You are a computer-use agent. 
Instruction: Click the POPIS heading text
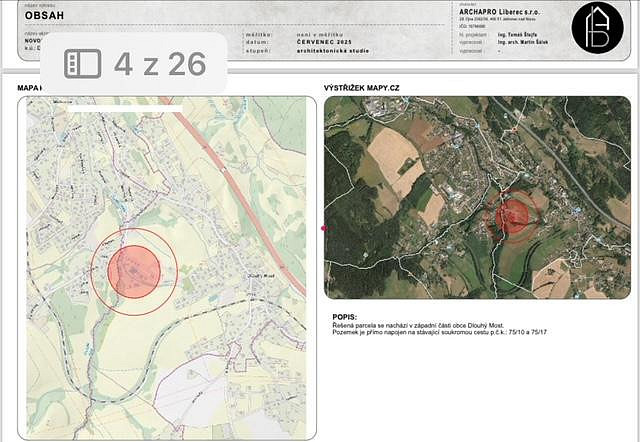pos(345,314)
